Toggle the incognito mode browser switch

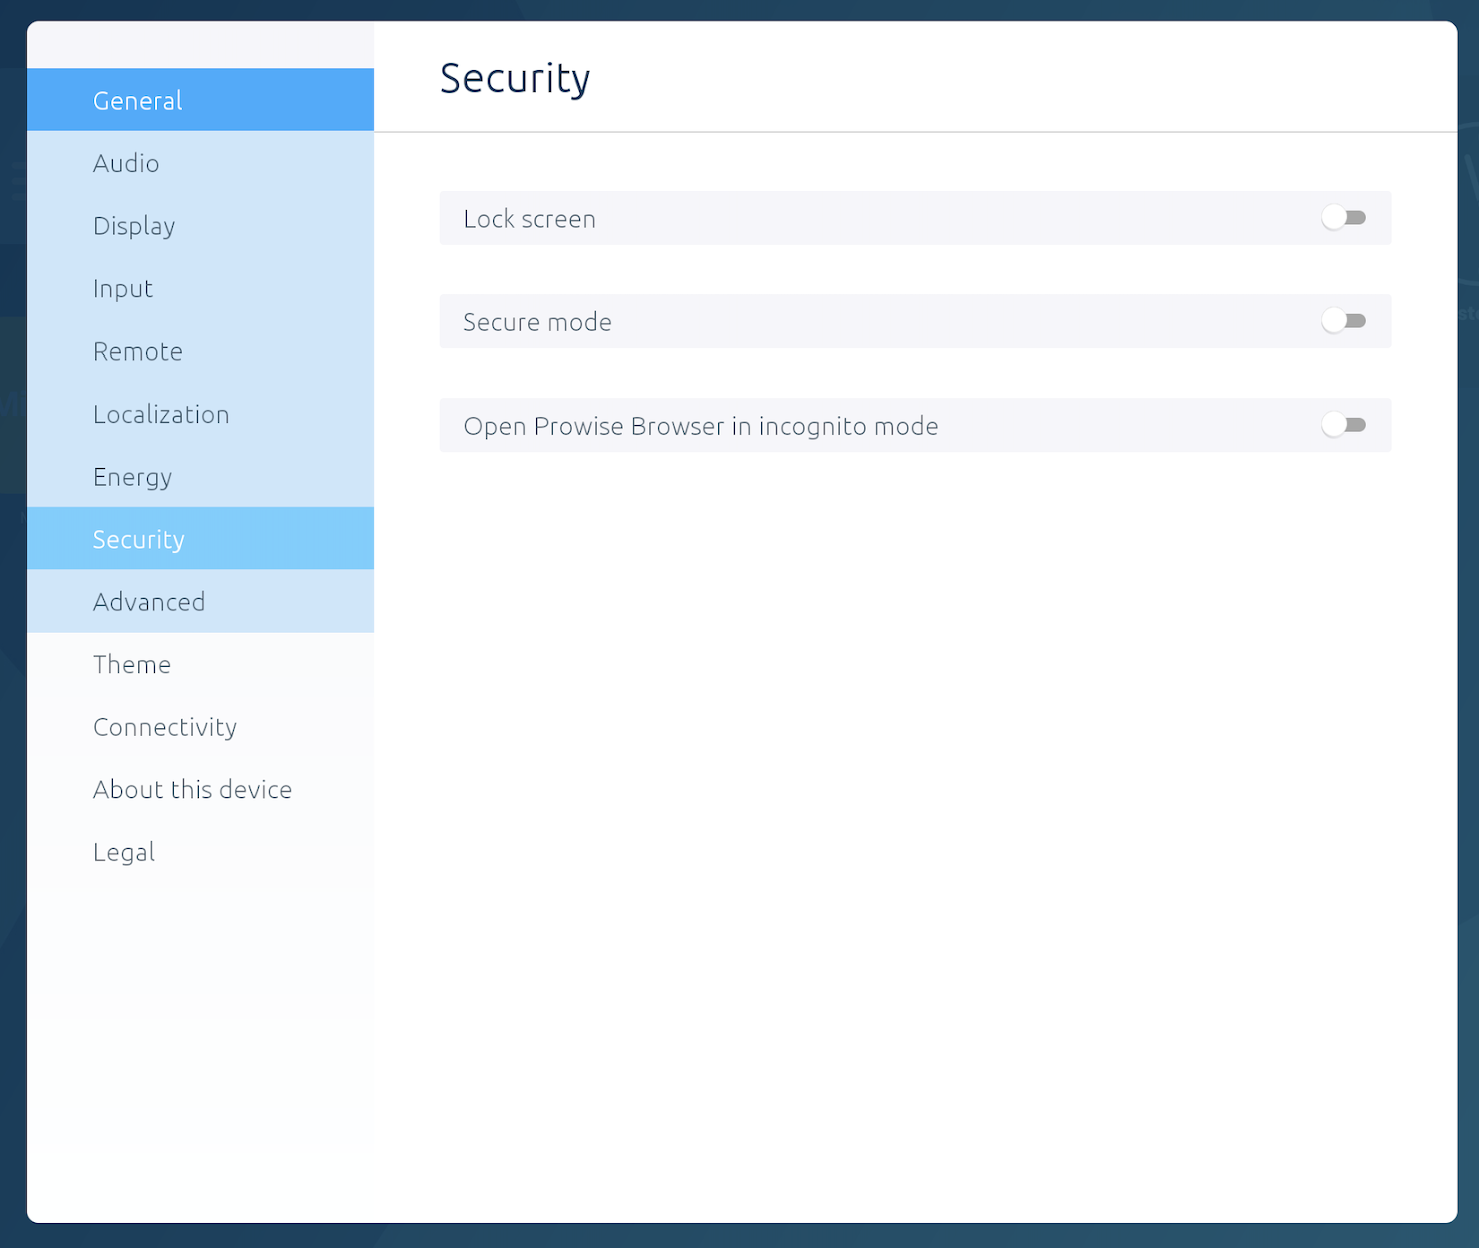(1343, 425)
